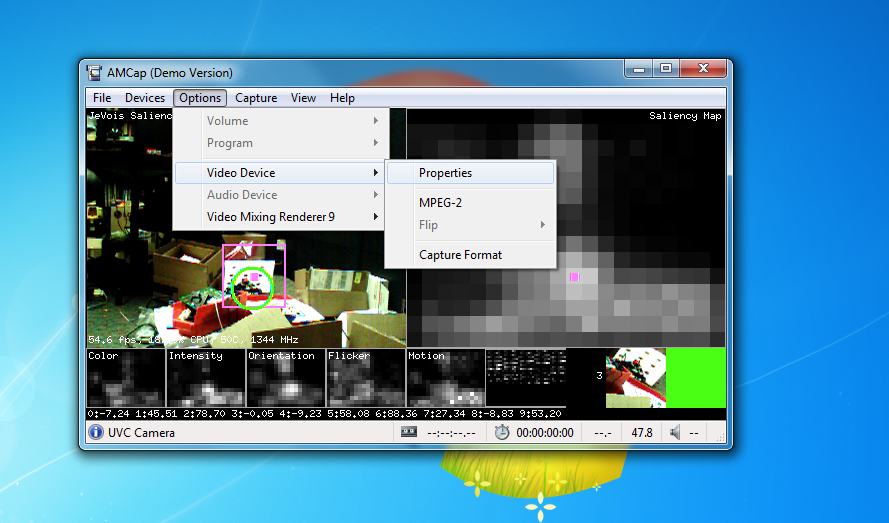The width and height of the screenshot is (889, 523).
Task: Open the File menu
Action: (x=102, y=98)
